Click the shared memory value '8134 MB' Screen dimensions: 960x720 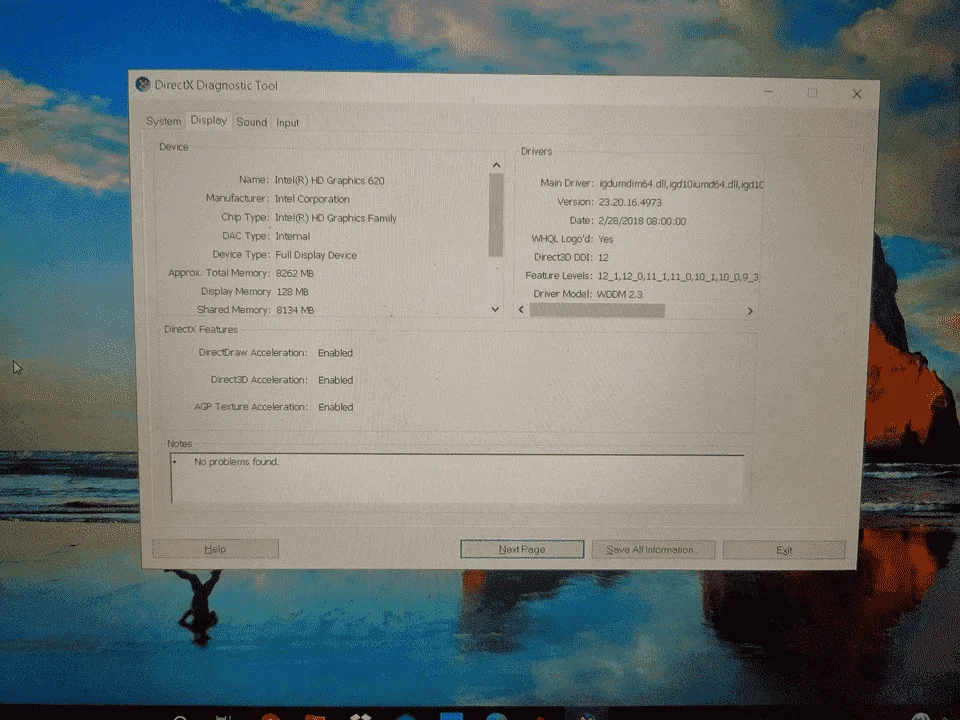(x=295, y=310)
